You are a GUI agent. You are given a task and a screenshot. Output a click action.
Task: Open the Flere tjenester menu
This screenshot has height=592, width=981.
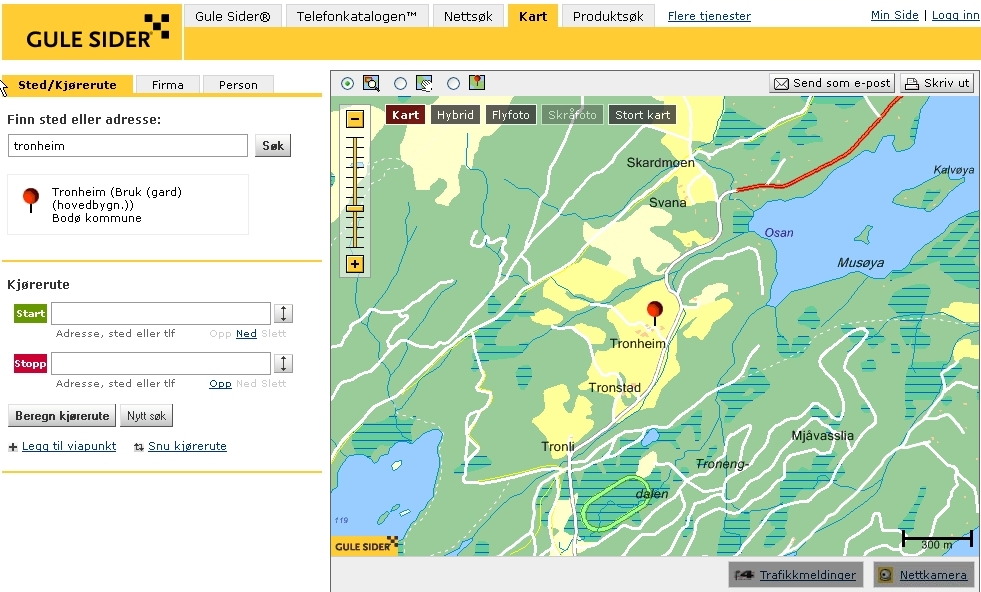point(708,16)
